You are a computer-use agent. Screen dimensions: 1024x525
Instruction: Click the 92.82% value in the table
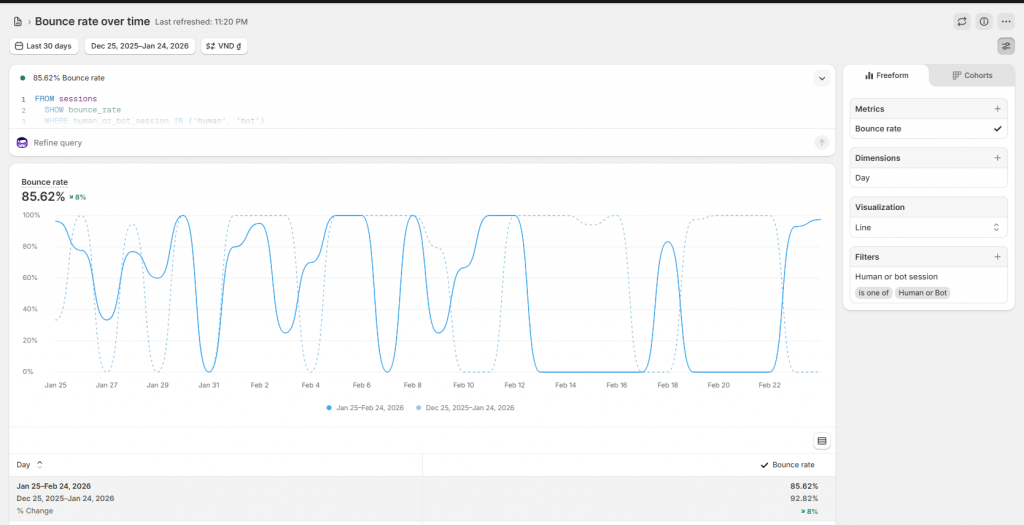click(x=803, y=498)
